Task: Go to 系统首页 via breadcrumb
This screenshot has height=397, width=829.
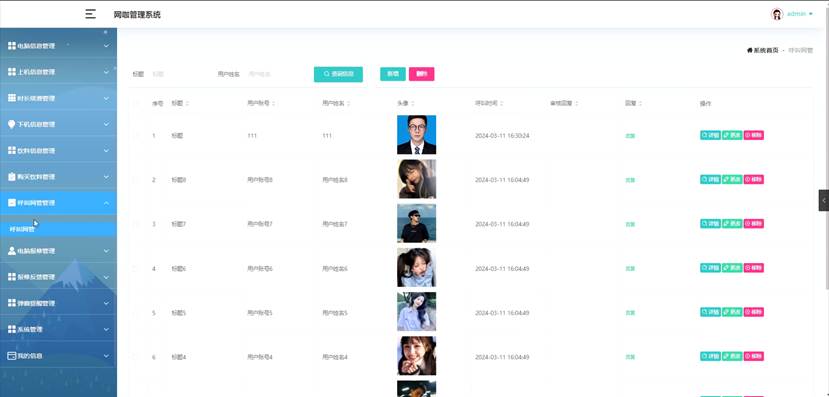Action: pyautogui.click(x=766, y=50)
